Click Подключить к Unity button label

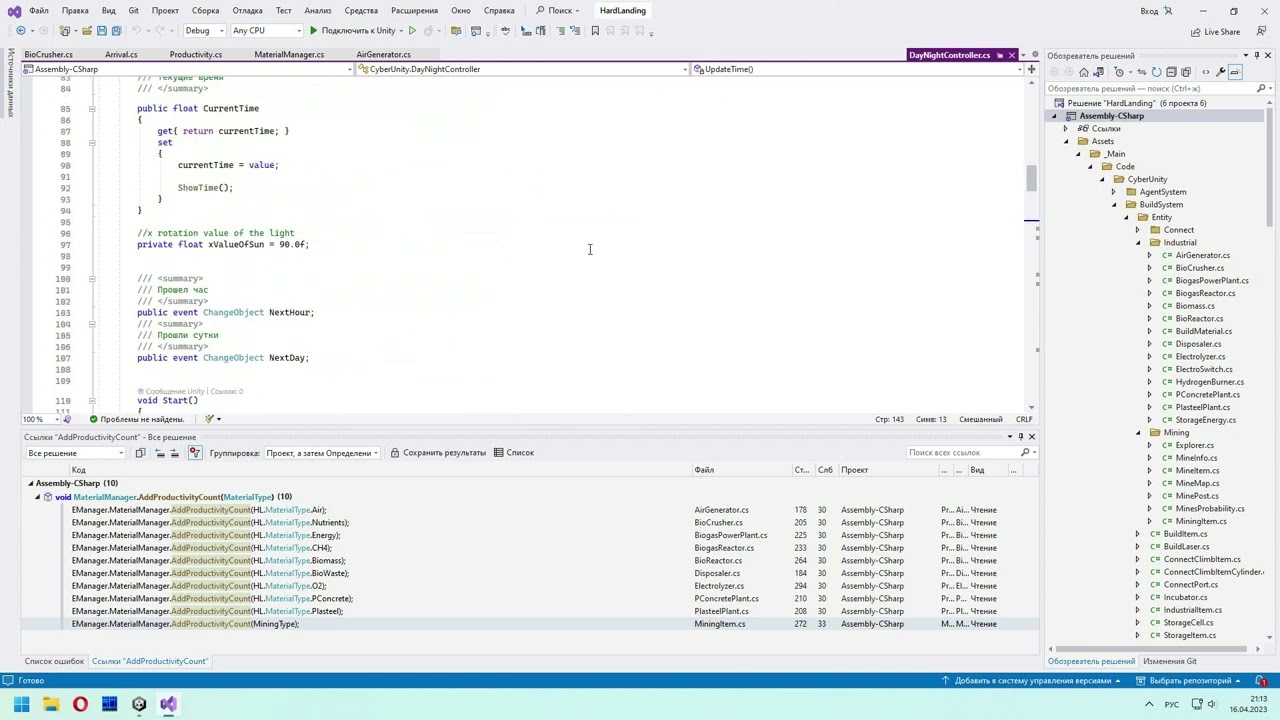358,31
